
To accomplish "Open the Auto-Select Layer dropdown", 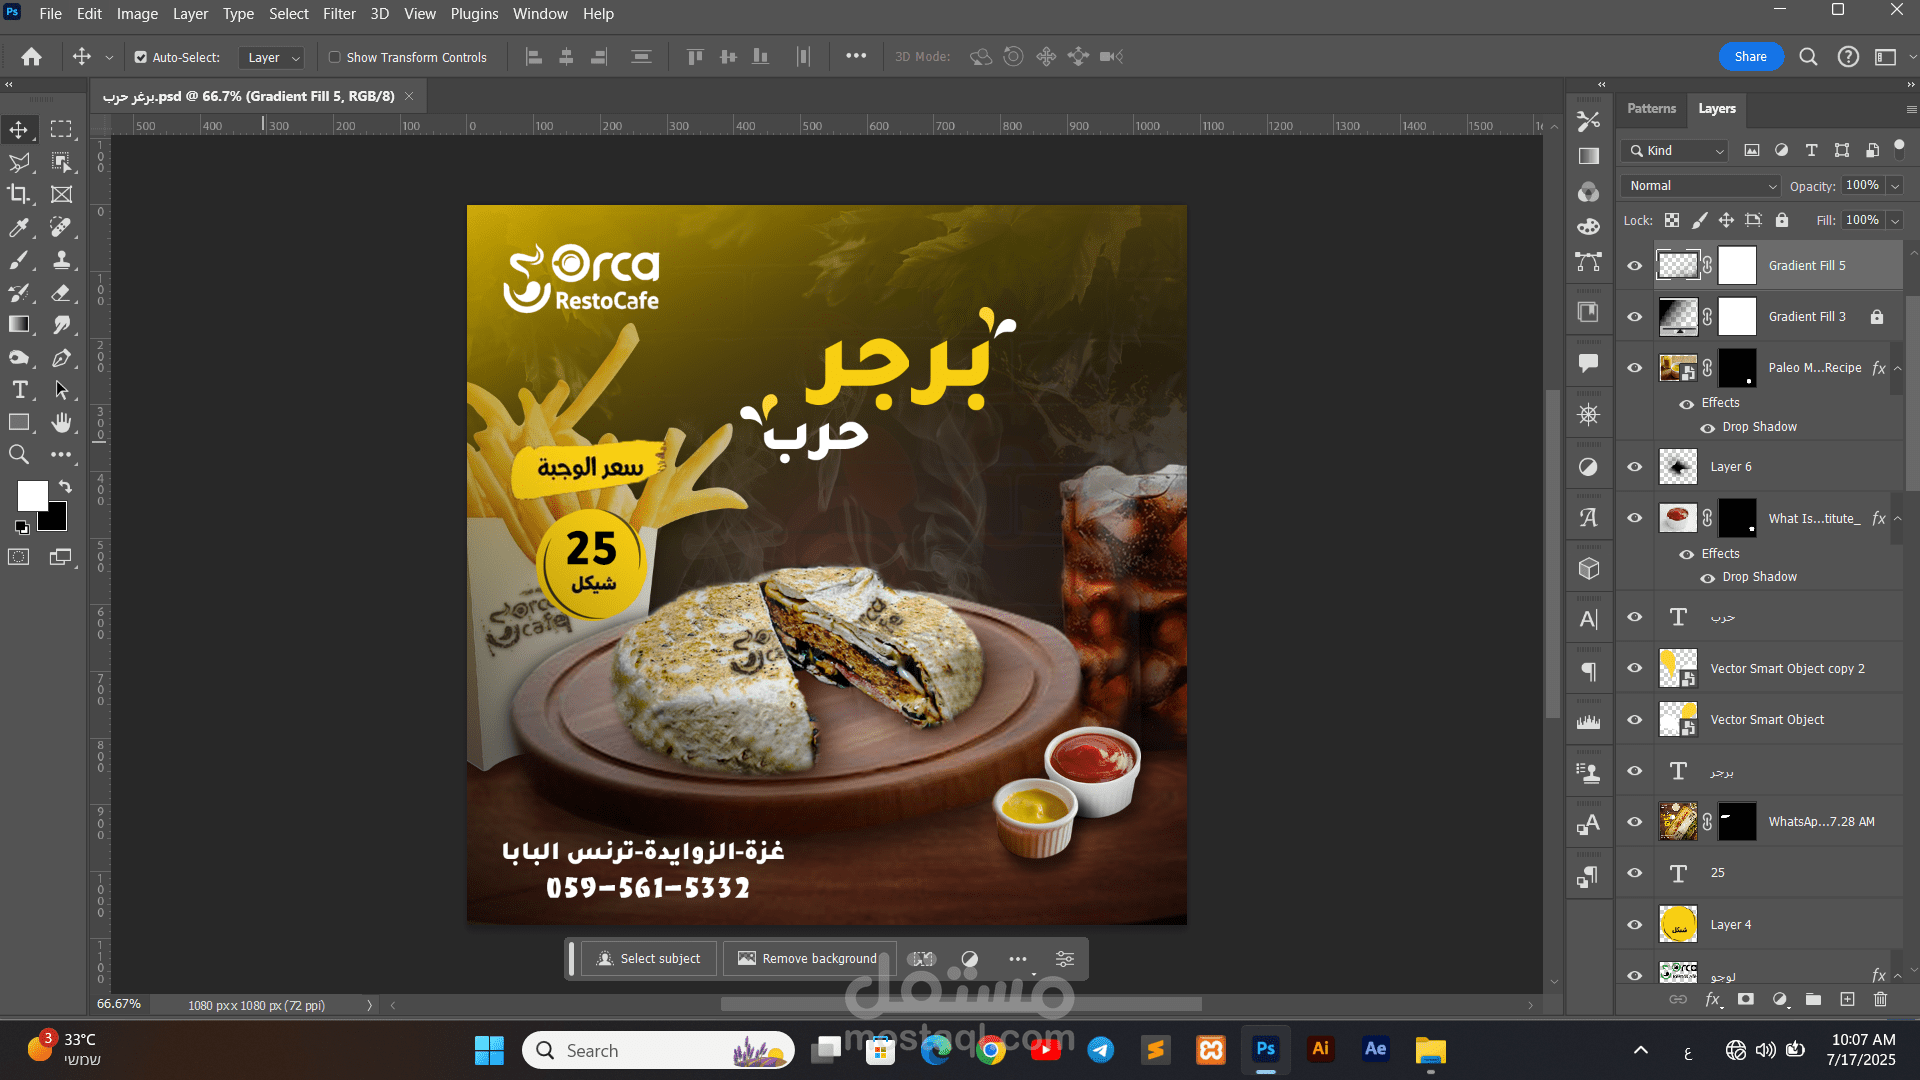I will [271, 58].
